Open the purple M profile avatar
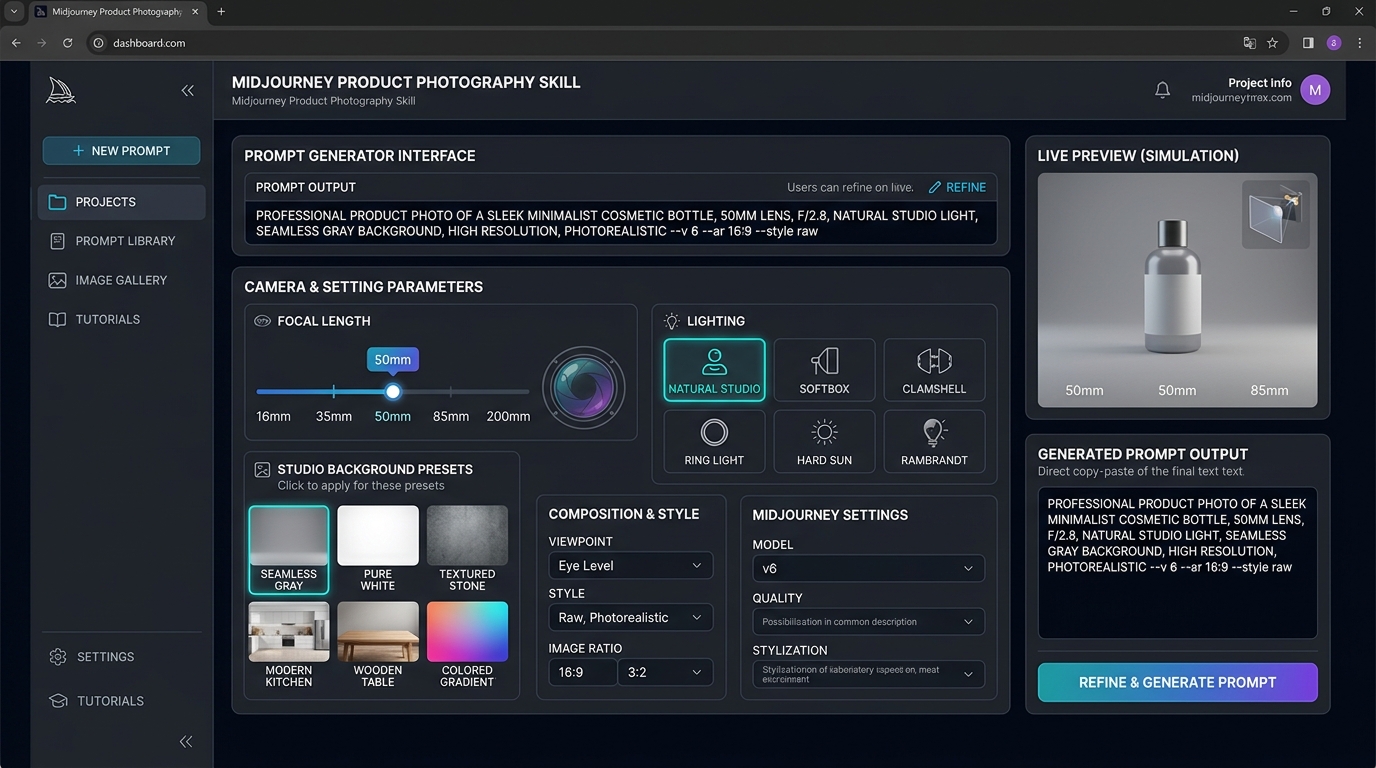 tap(1315, 90)
